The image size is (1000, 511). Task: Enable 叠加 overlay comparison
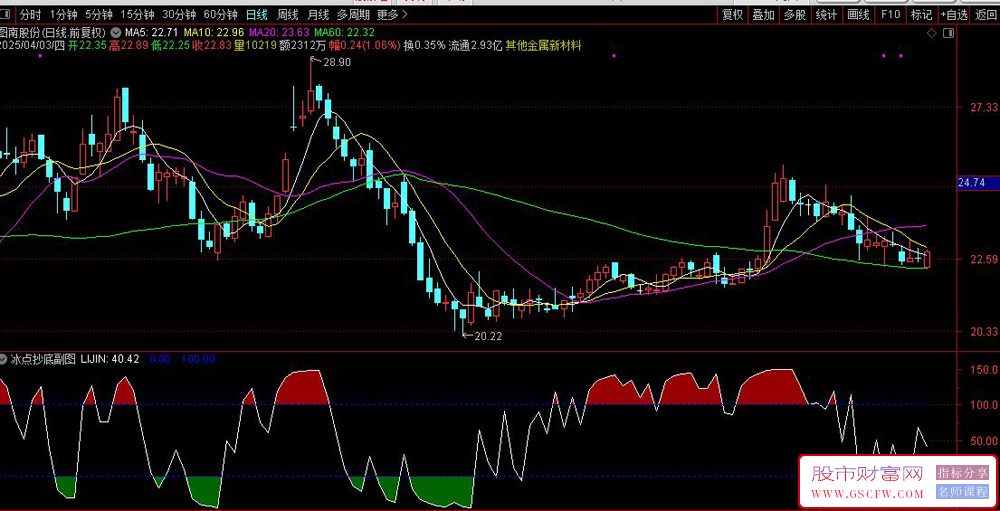coord(763,14)
